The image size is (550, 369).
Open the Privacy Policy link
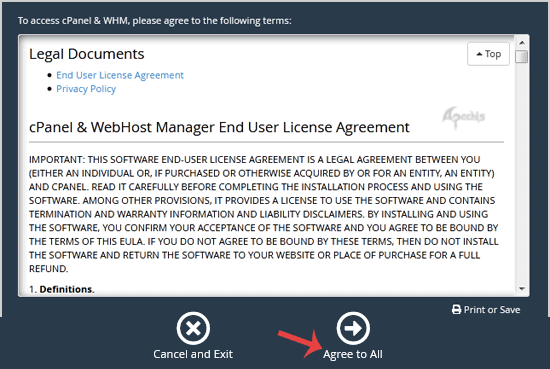(x=86, y=89)
